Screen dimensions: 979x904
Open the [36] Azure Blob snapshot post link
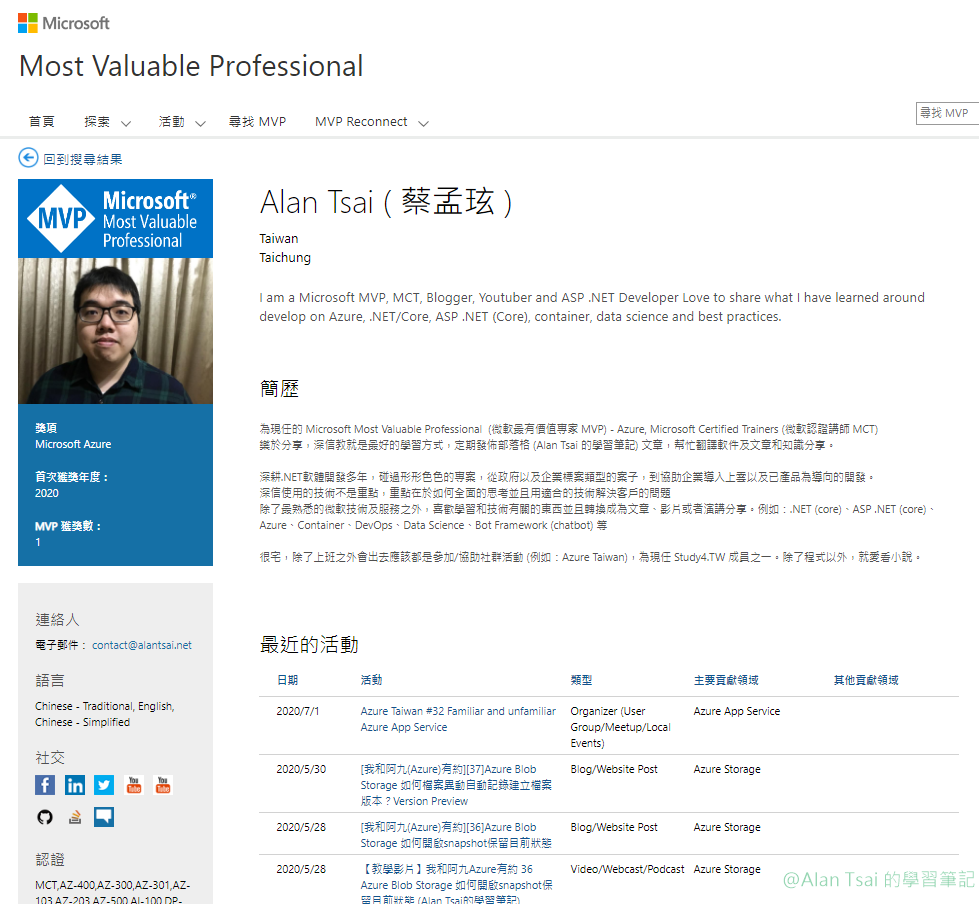pyautogui.click(x=456, y=835)
